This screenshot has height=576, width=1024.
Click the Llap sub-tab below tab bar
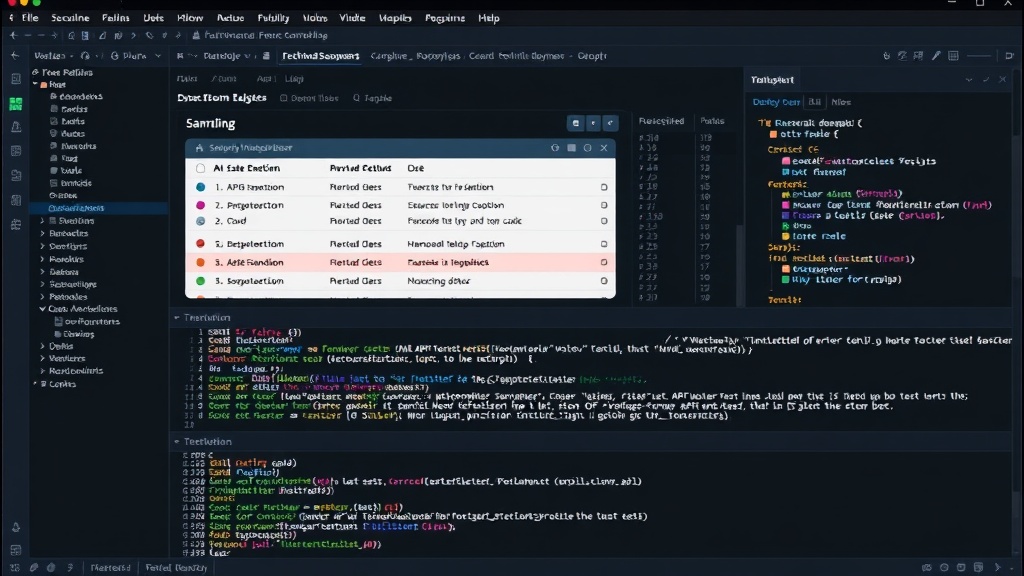(x=294, y=79)
